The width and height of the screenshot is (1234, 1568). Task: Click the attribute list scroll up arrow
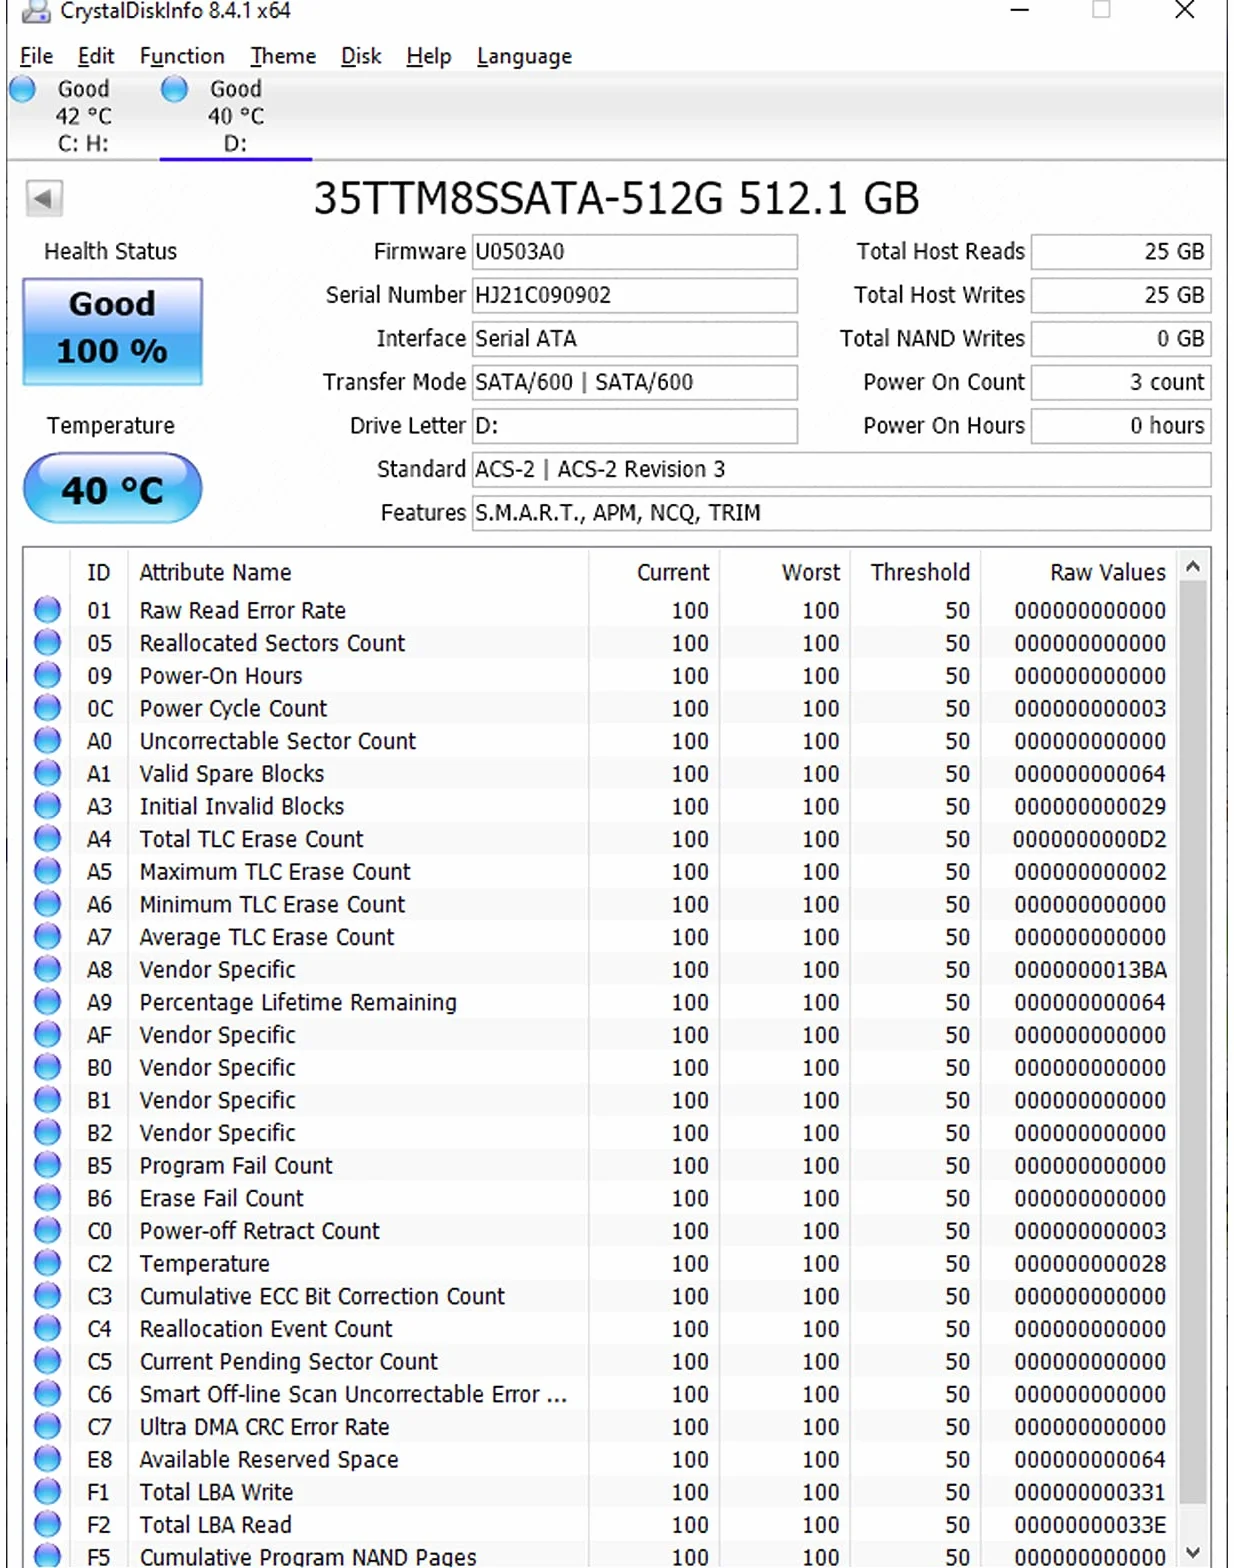pos(1193,567)
